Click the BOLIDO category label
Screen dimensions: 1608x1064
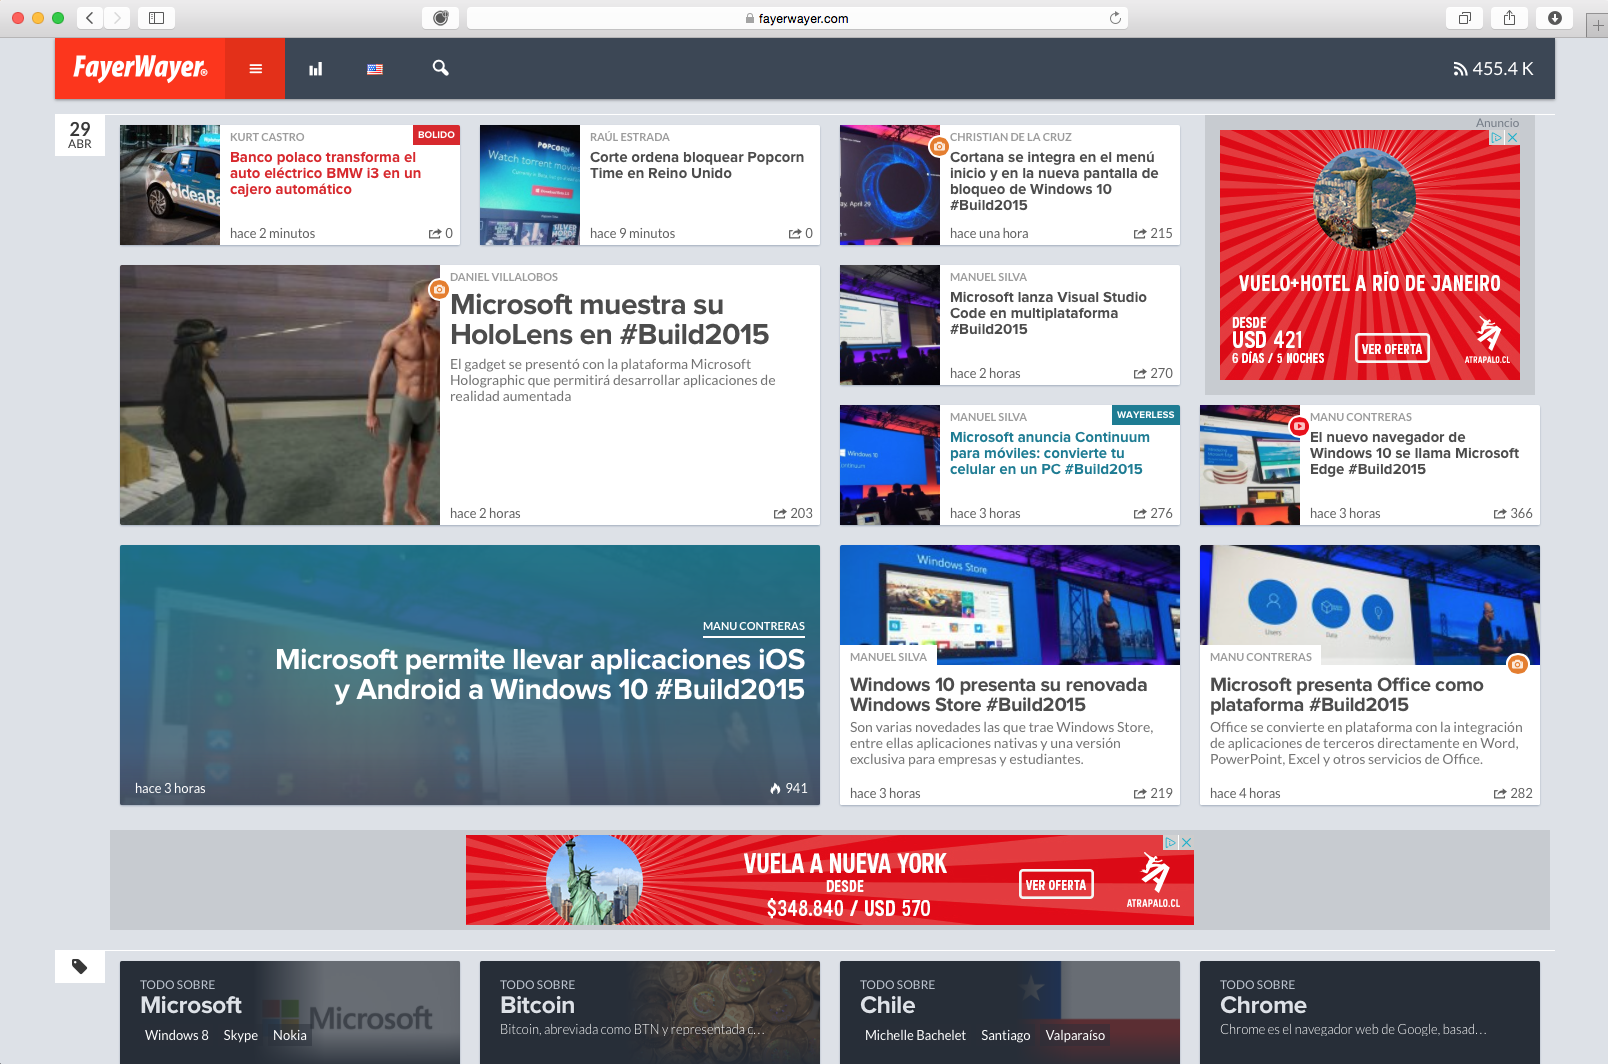[x=436, y=135]
